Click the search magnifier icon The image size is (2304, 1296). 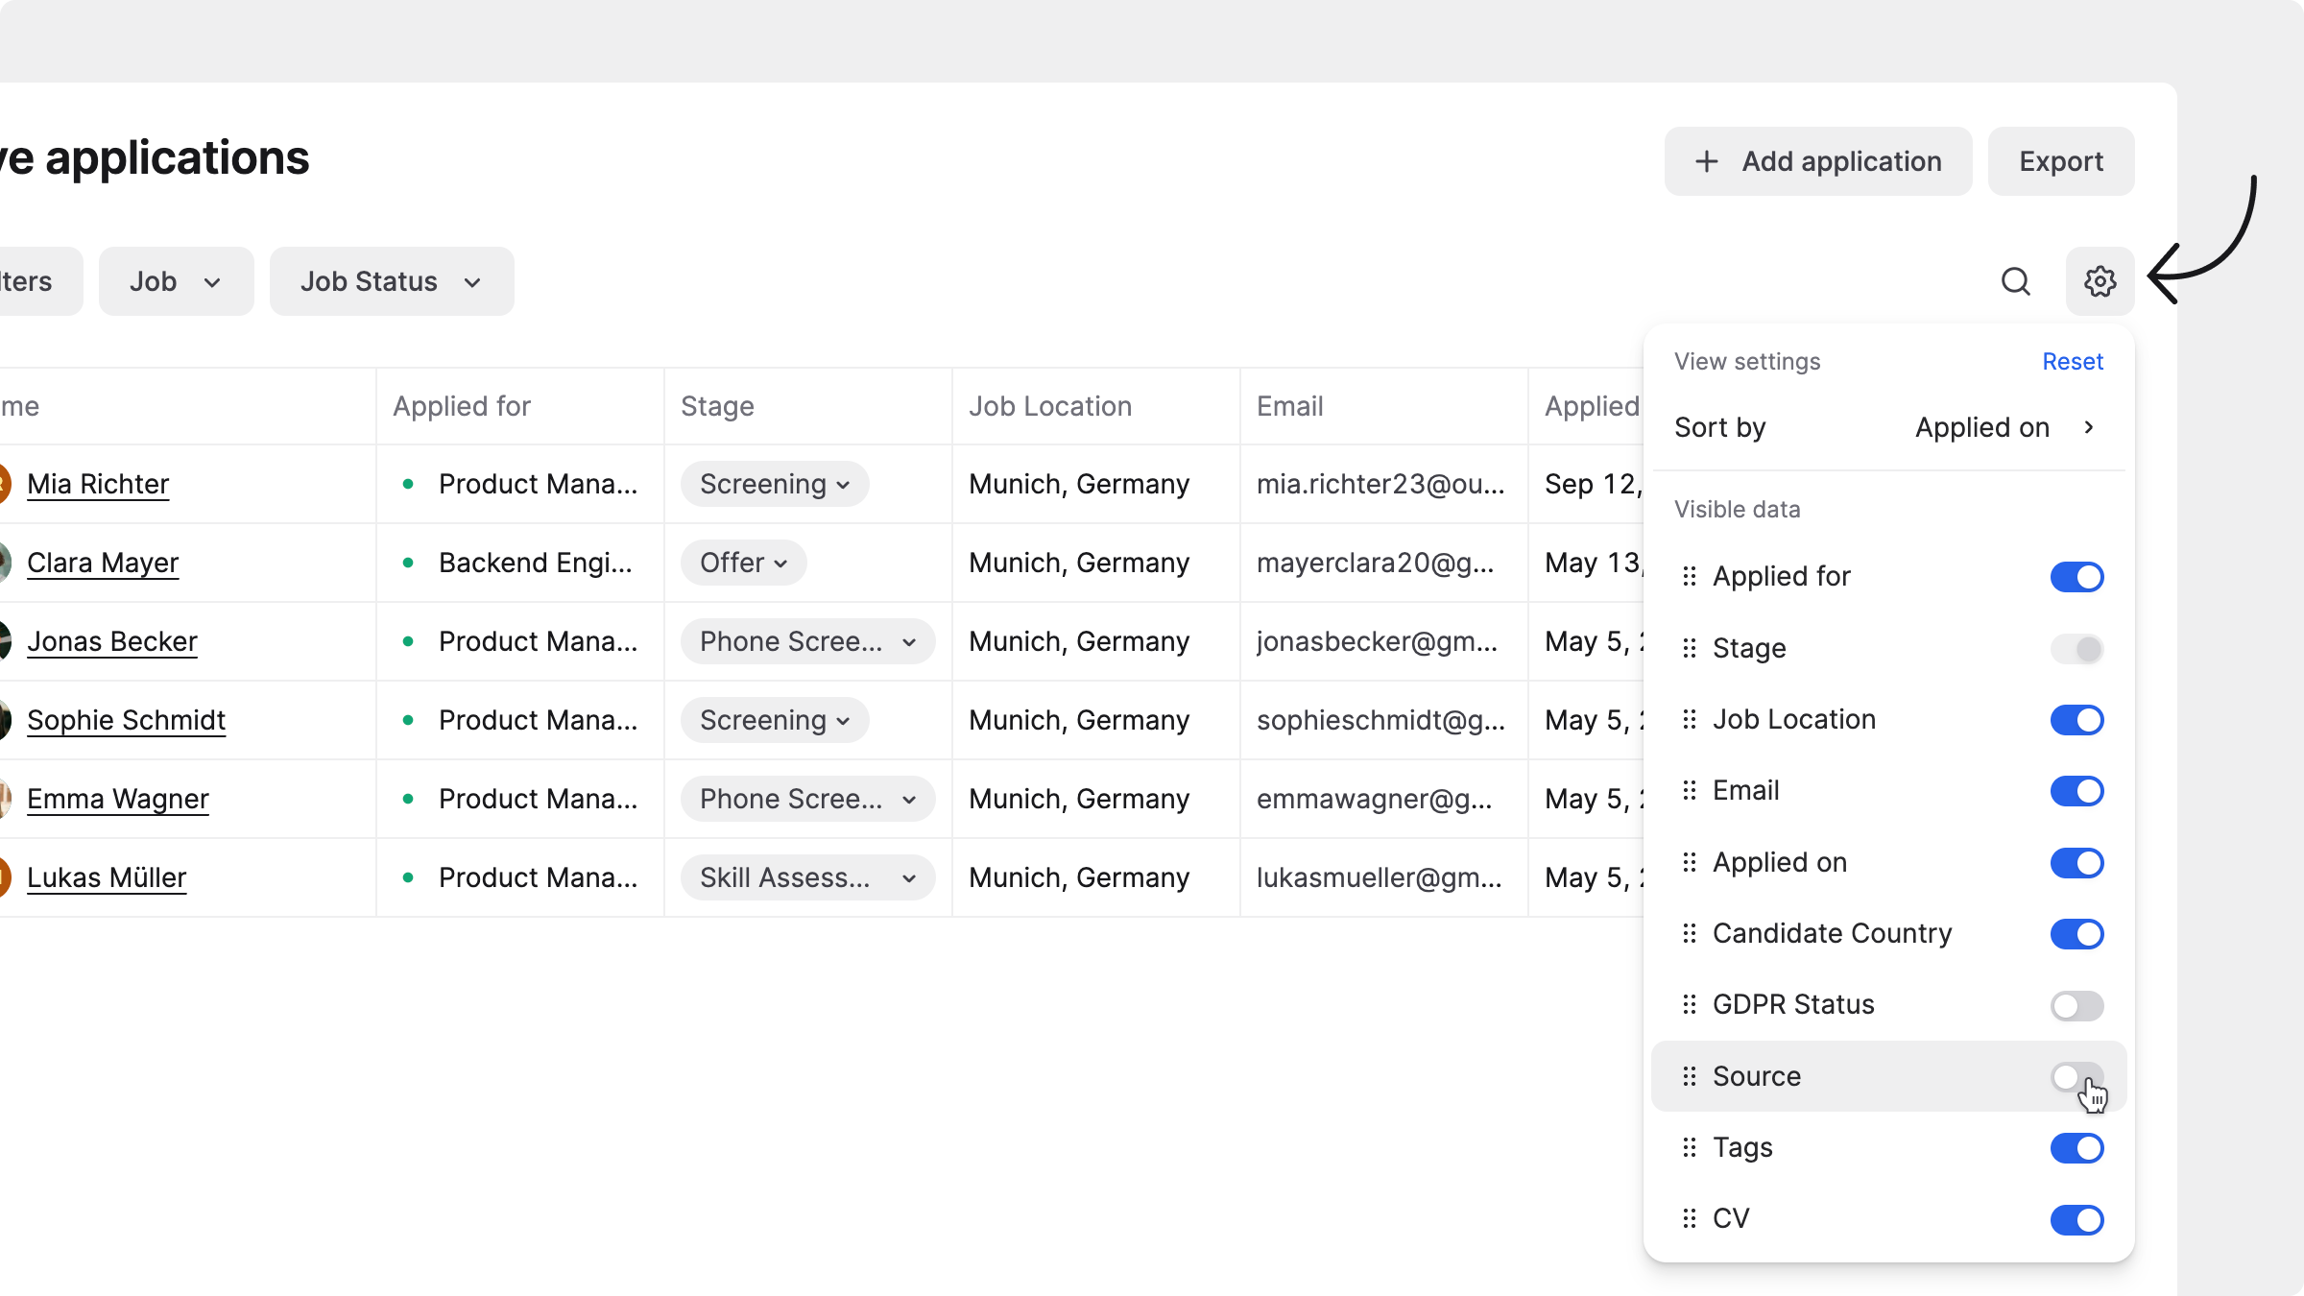pos(2015,281)
